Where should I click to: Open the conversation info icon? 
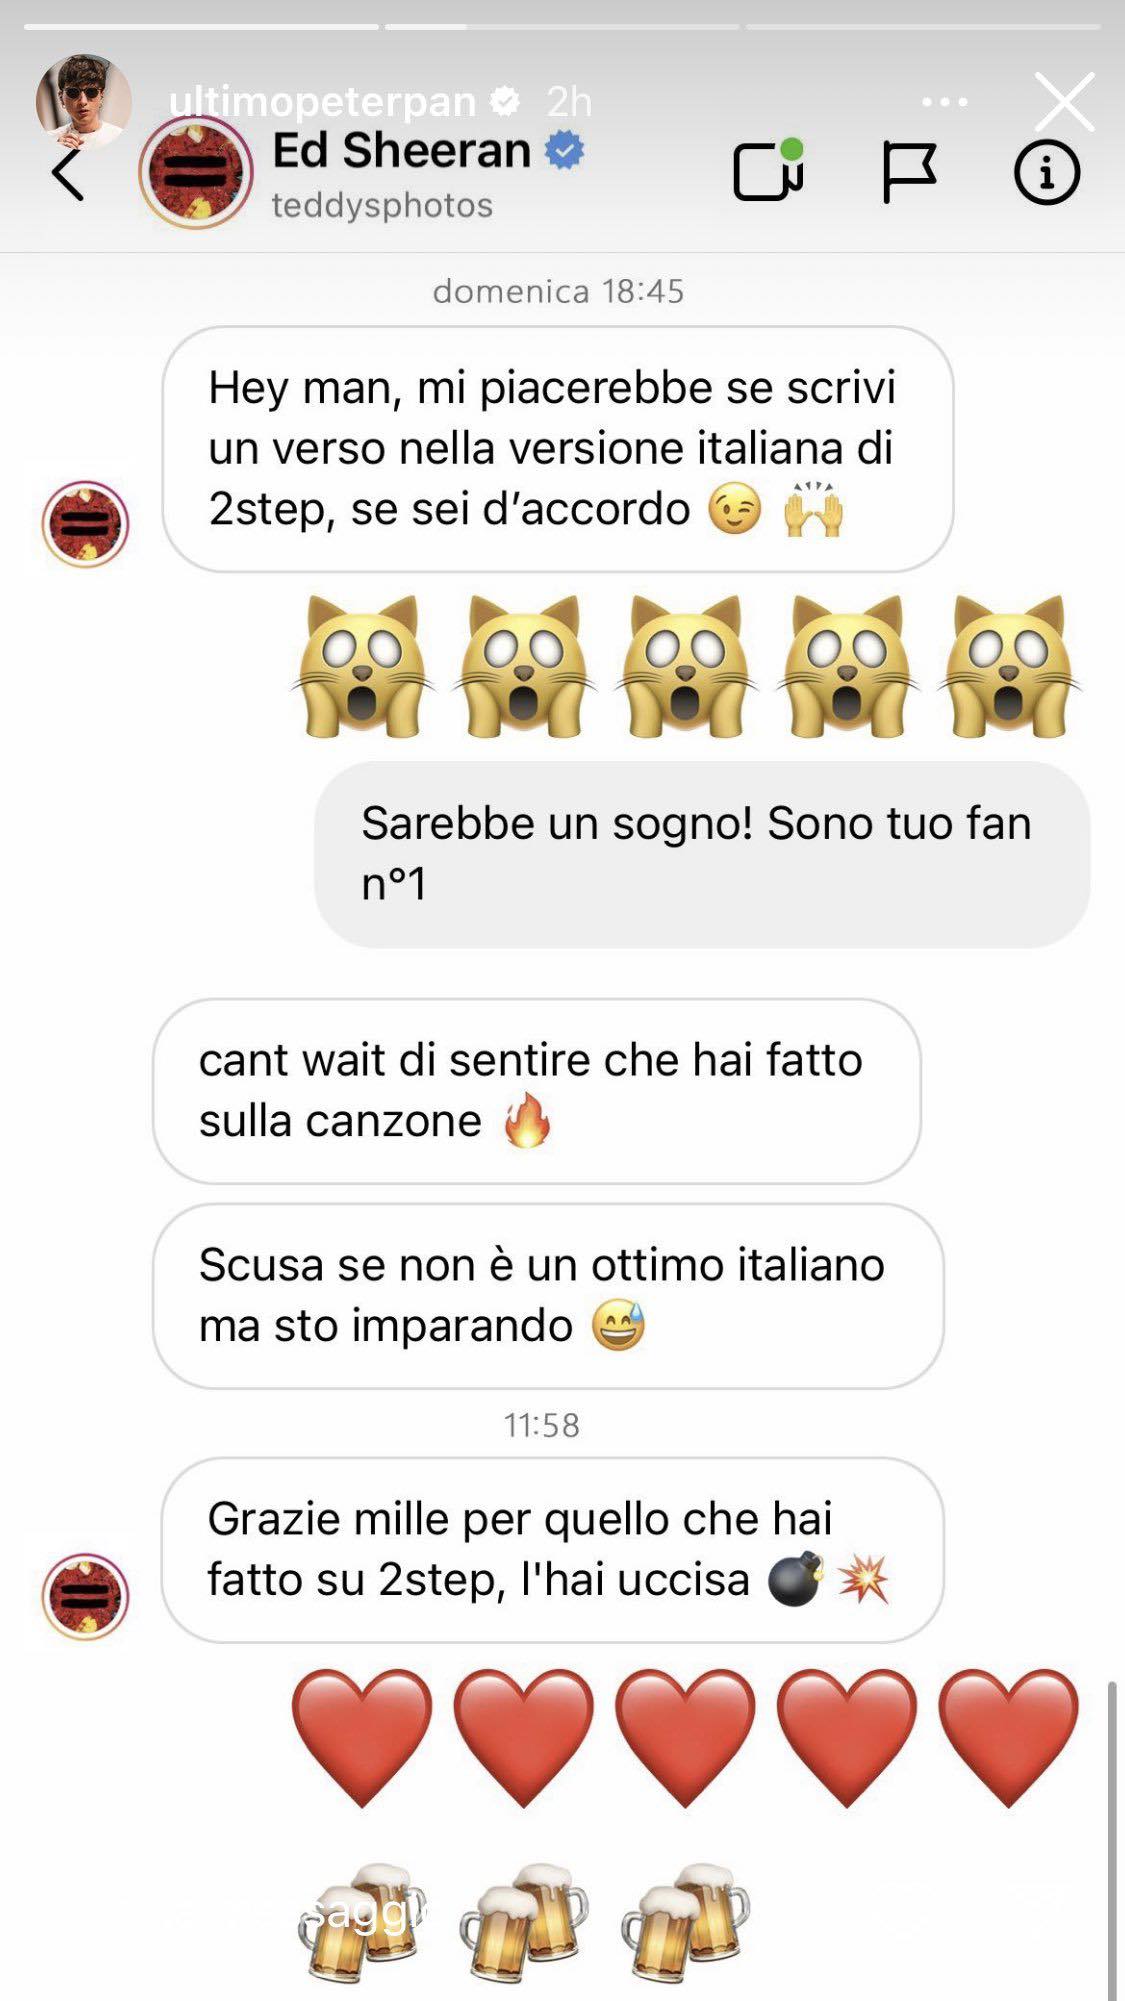pyautogui.click(x=1047, y=173)
